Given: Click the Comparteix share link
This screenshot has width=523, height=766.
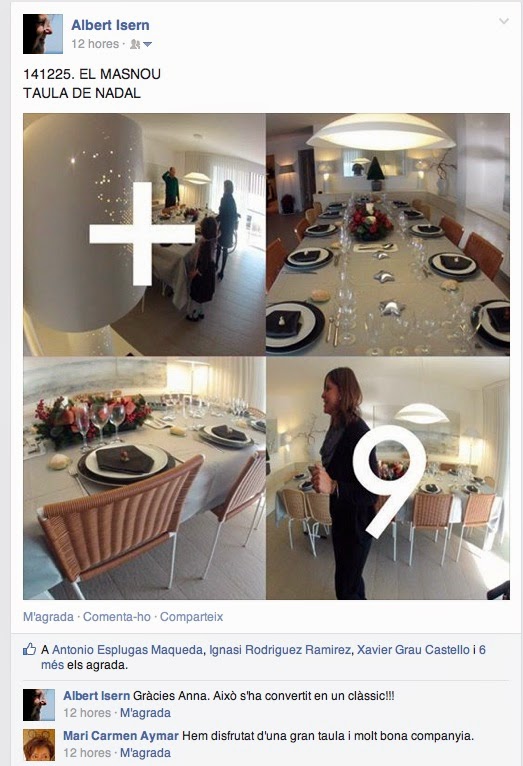Looking at the screenshot, I should coord(191,617).
